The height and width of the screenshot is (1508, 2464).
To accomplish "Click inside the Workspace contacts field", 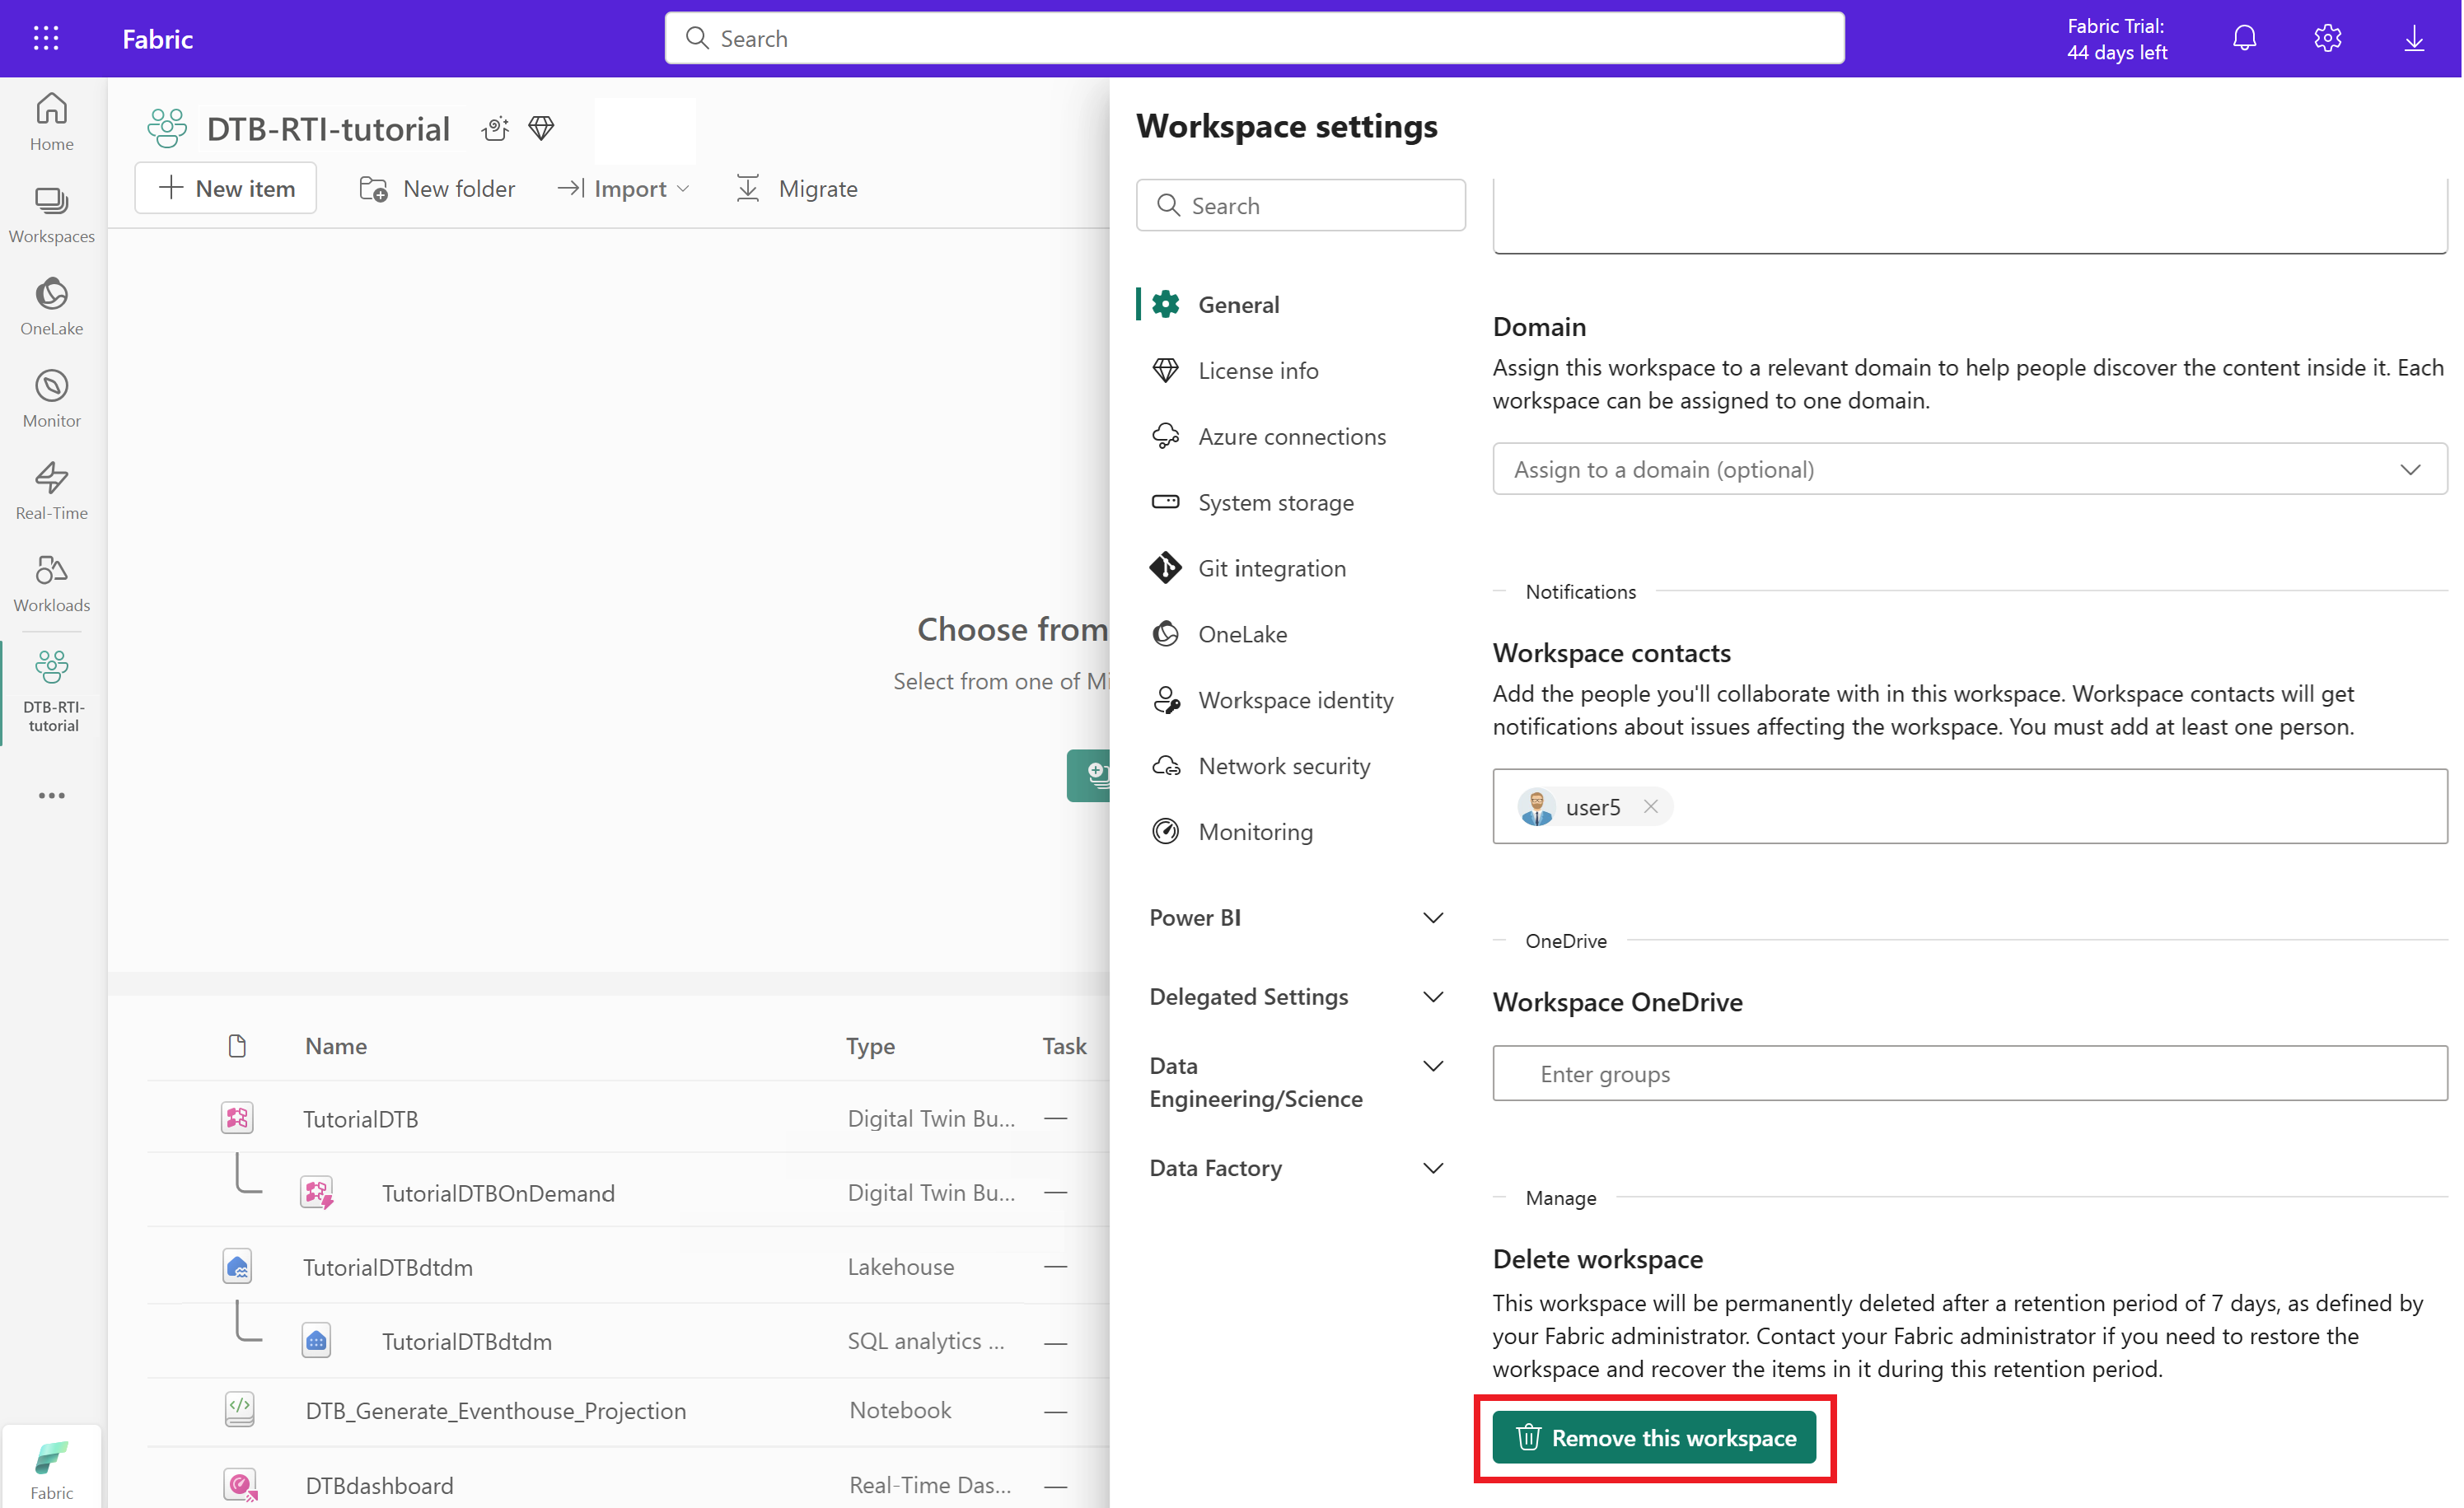I will coord(1969,806).
